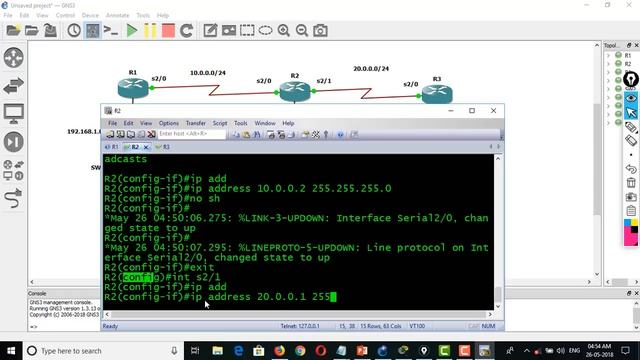The height and width of the screenshot is (360, 640).
Task: Click the trash bin in the overlay toolbar
Action: [631, 182]
